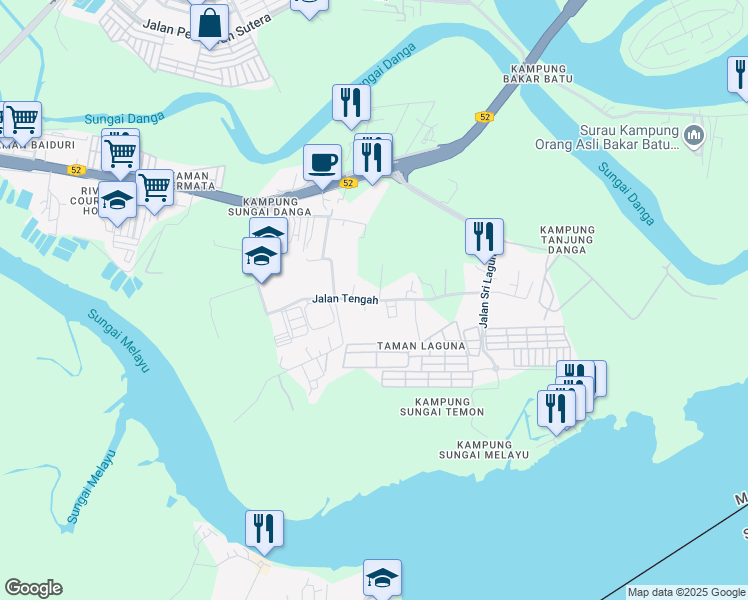Select the Jalan Tengah road label

[345, 299]
